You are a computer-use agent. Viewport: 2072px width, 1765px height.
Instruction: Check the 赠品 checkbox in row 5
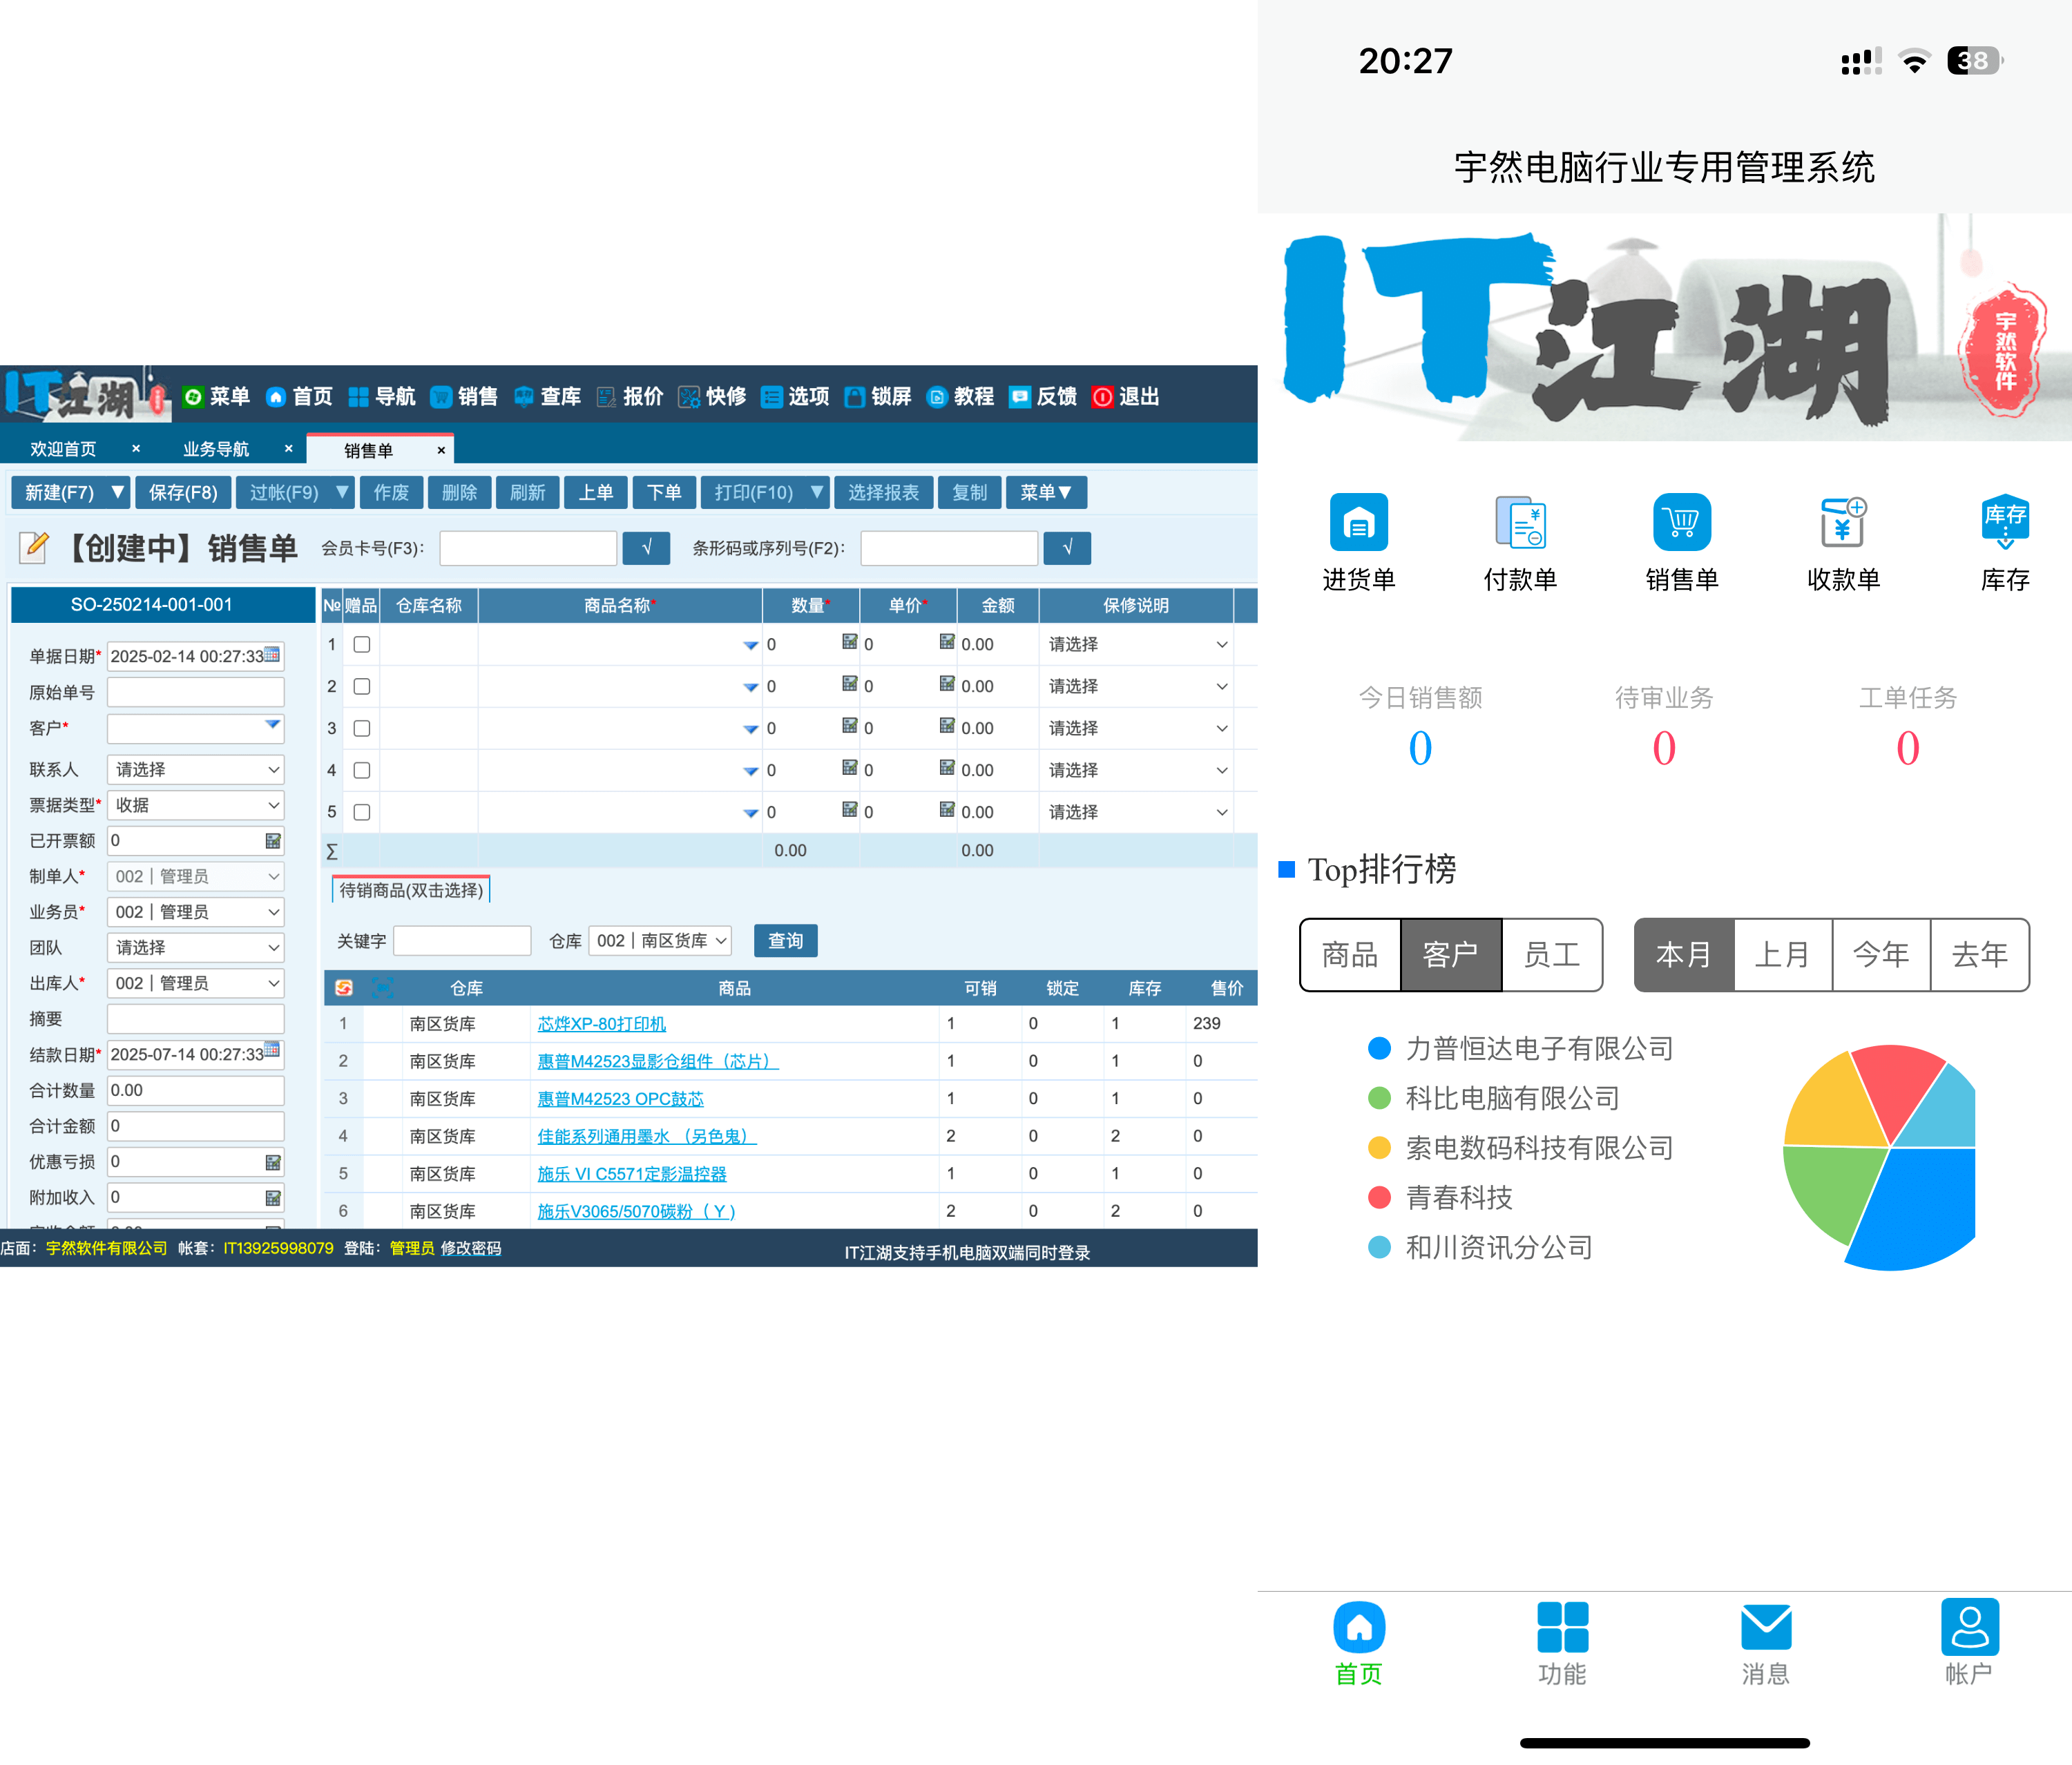point(362,813)
